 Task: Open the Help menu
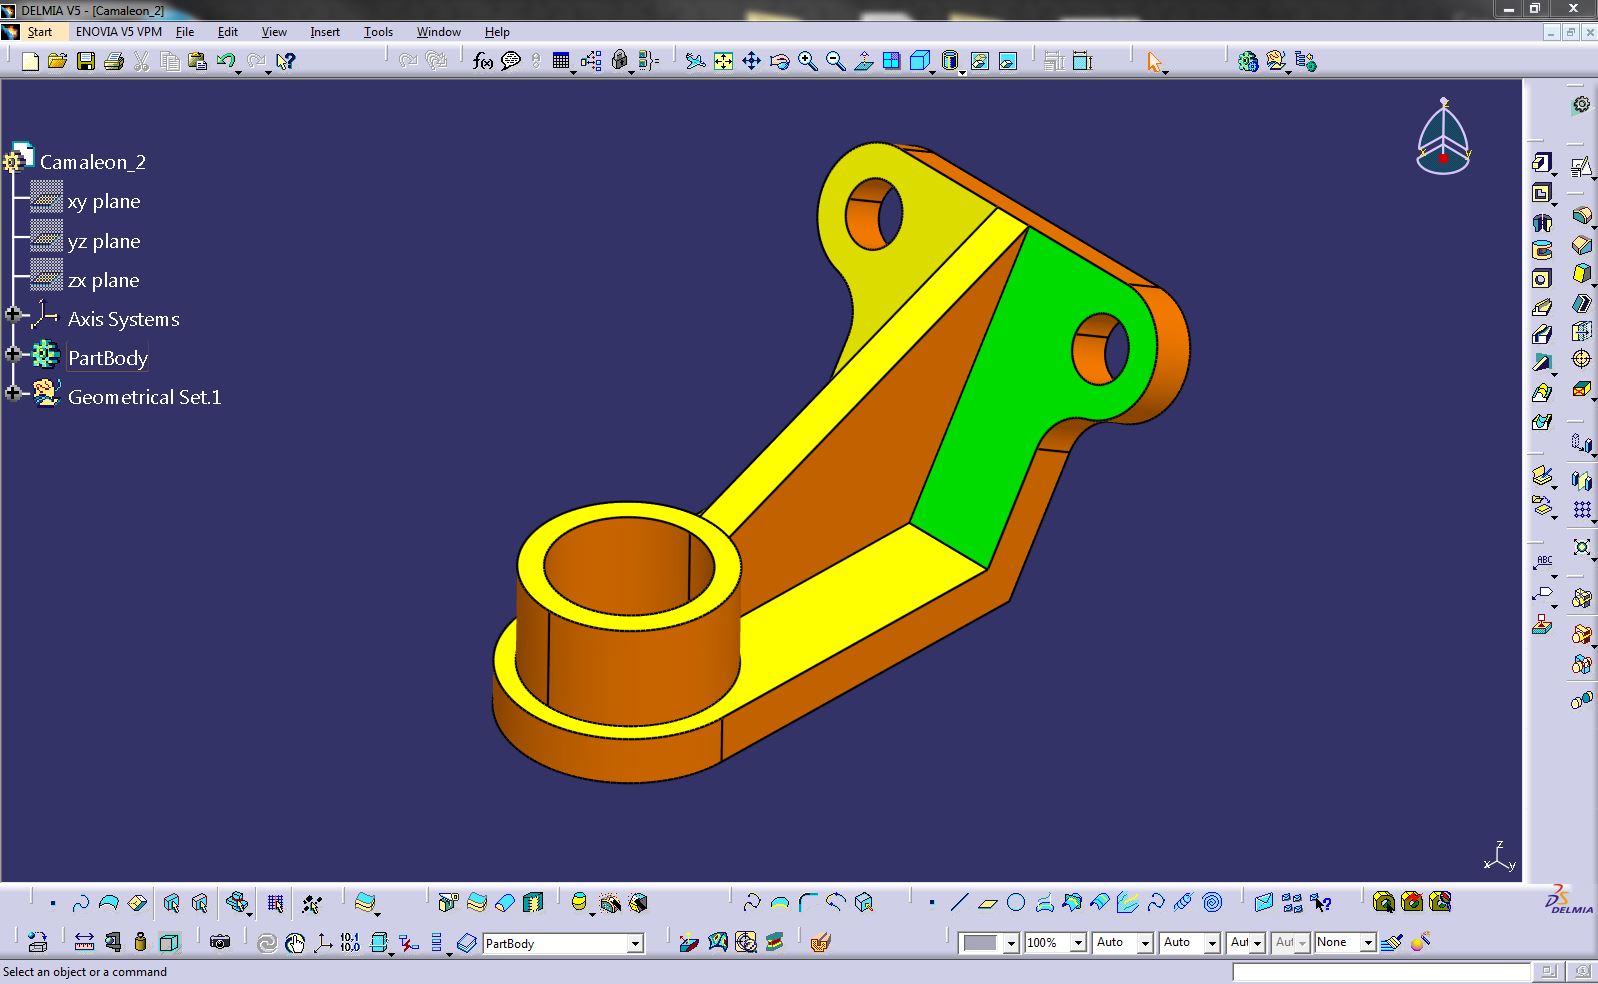point(497,32)
